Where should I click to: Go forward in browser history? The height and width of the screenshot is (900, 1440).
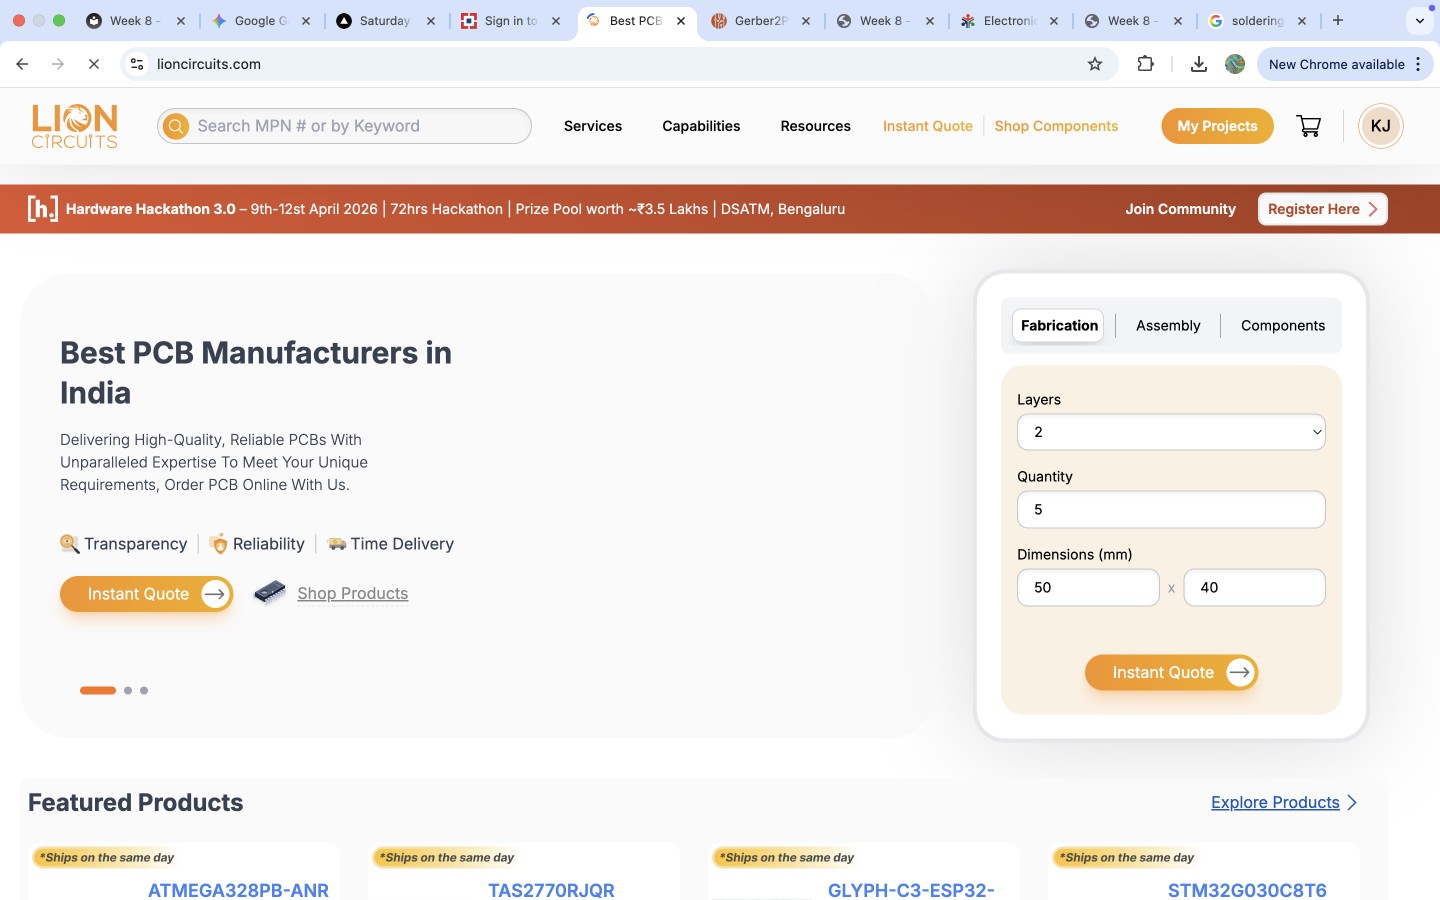pyautogui.click(x=58, y=64)
